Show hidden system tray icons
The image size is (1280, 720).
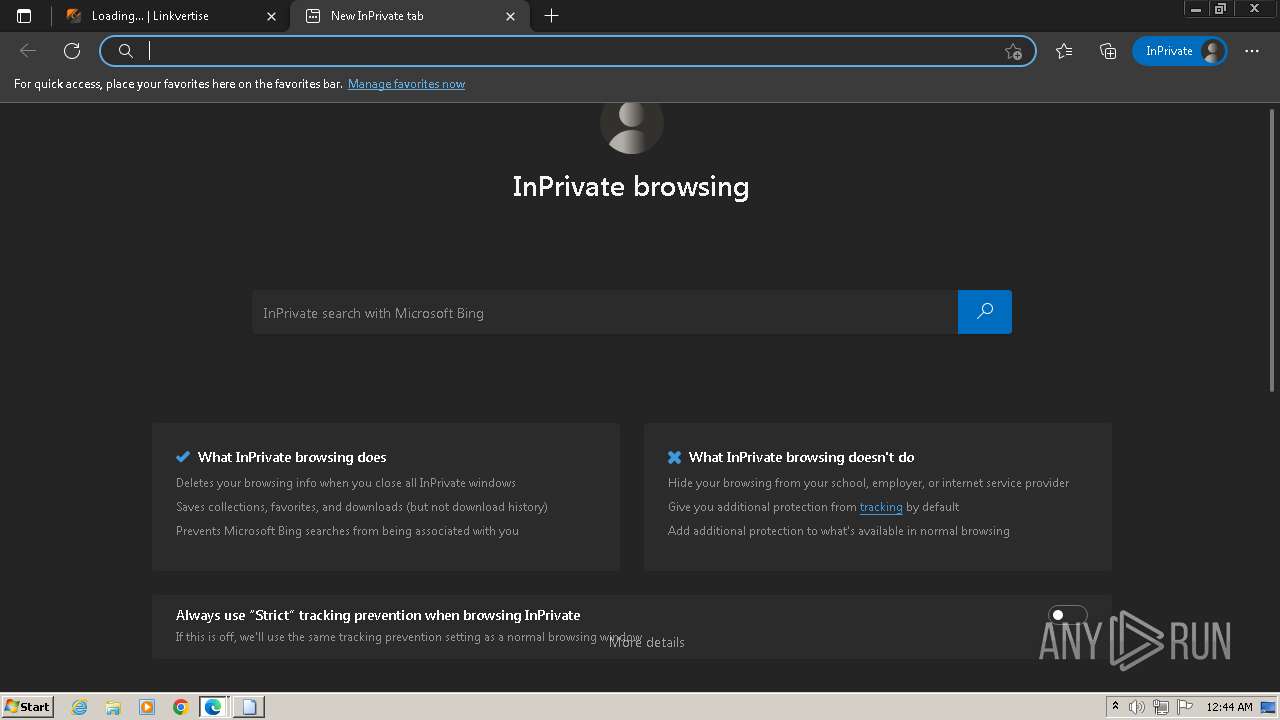tap(1115, 707)
